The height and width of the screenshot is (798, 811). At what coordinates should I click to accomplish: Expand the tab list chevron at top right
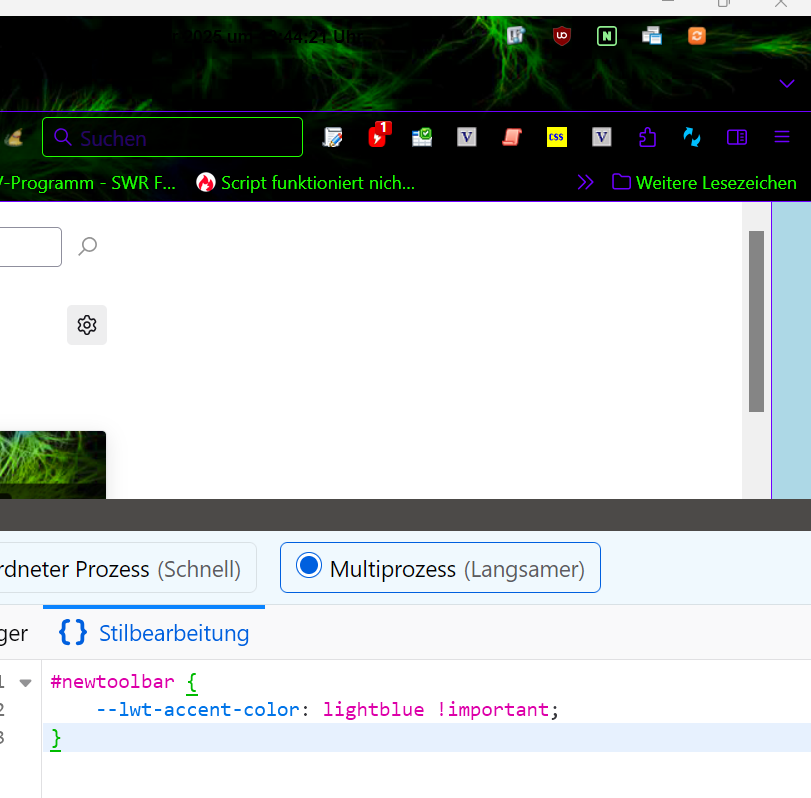(x=787, y=84)
